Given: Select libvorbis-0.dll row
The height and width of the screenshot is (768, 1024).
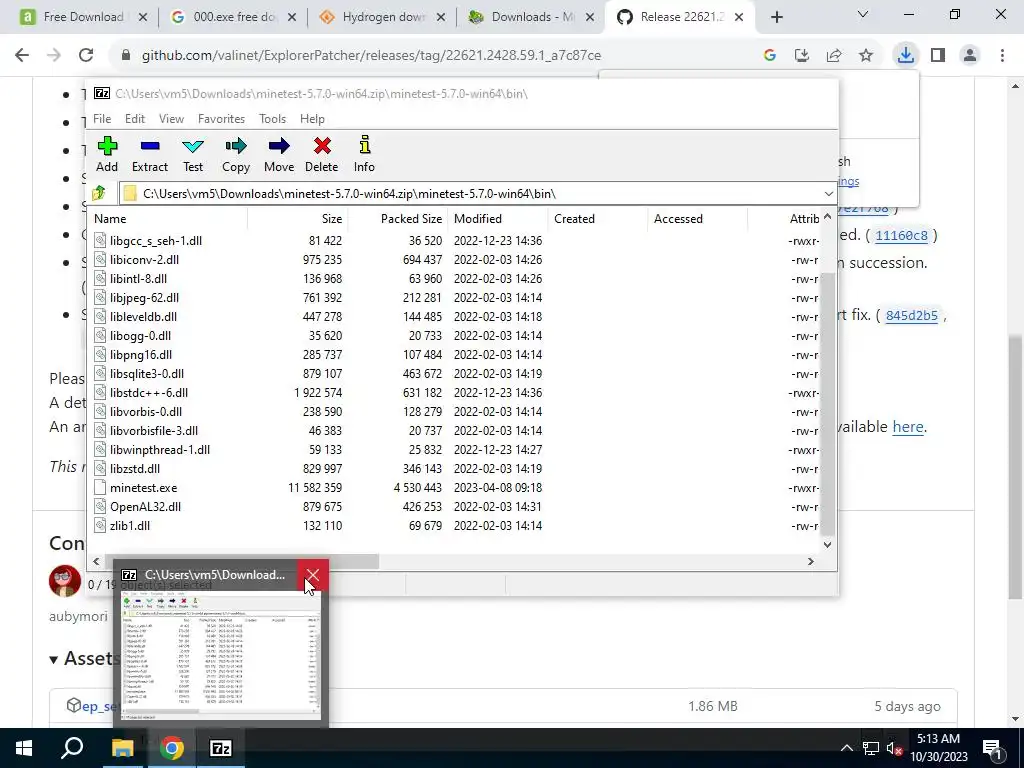Looking at the screenshot, I should click(x=455, y=411).
